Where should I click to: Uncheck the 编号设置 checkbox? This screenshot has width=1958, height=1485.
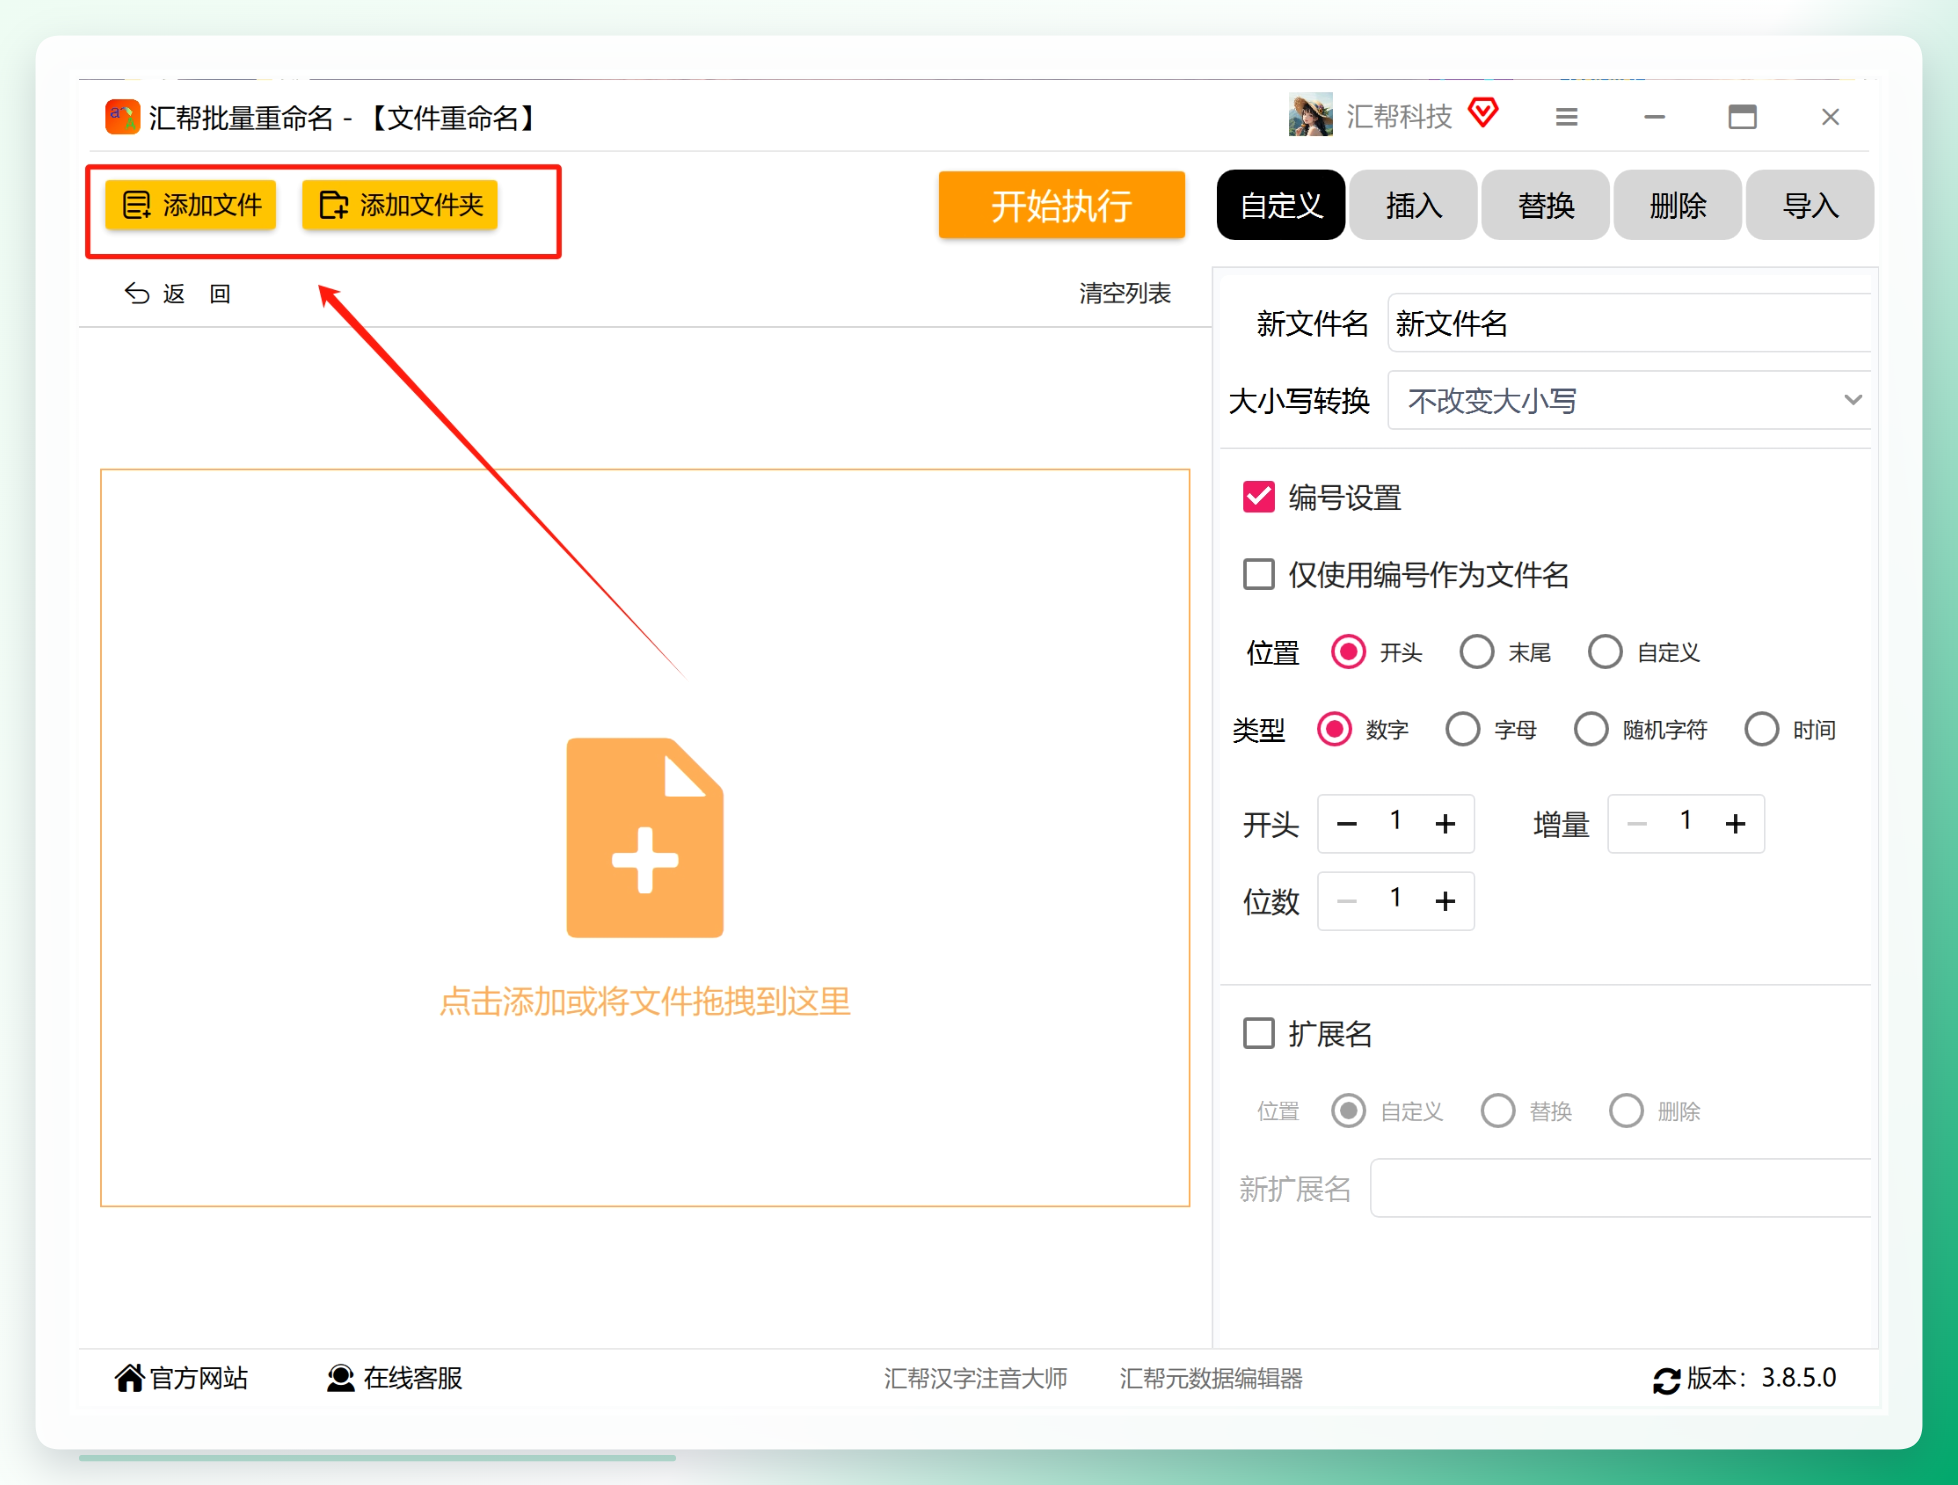click(x=1259, y=497)
